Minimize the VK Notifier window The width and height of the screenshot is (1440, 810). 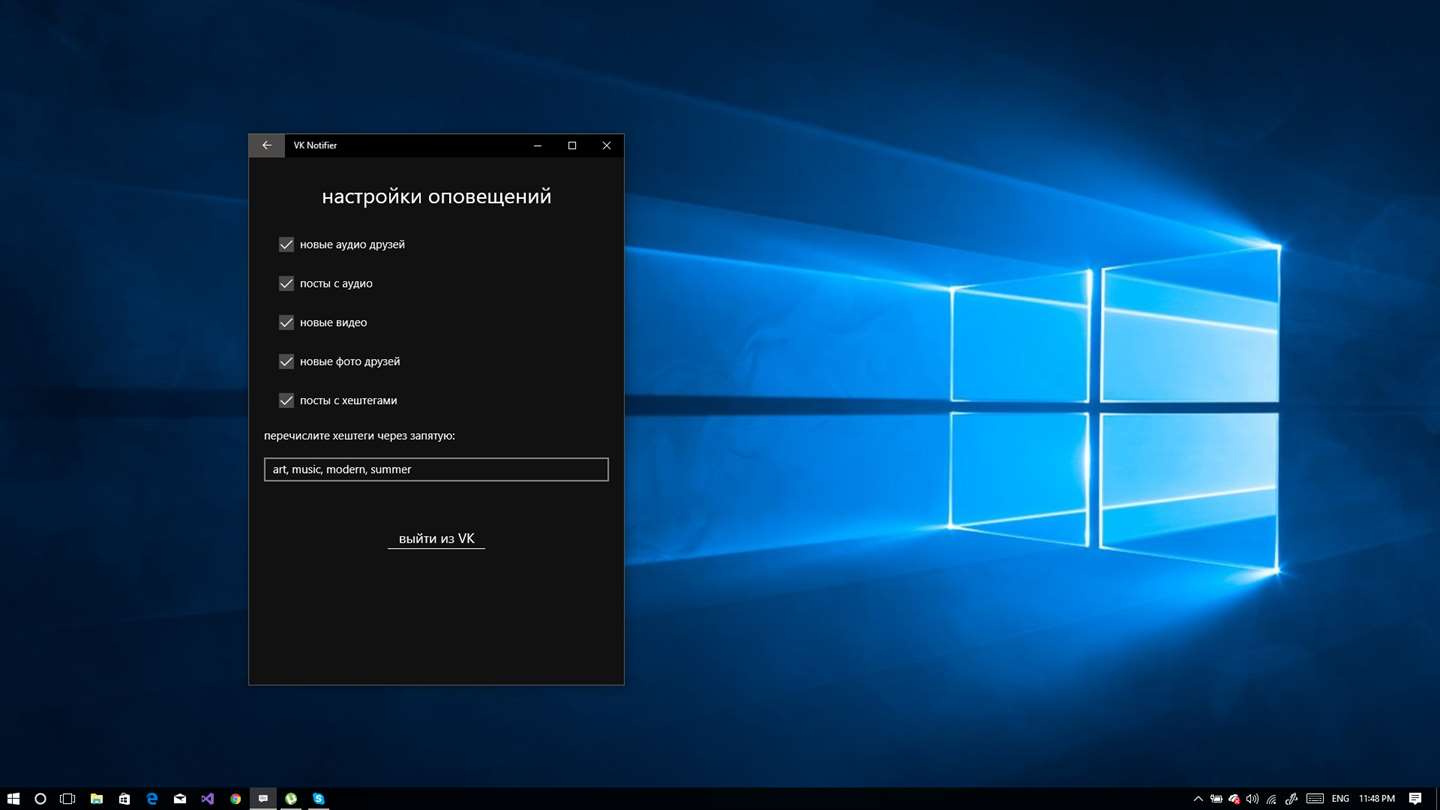538,146
